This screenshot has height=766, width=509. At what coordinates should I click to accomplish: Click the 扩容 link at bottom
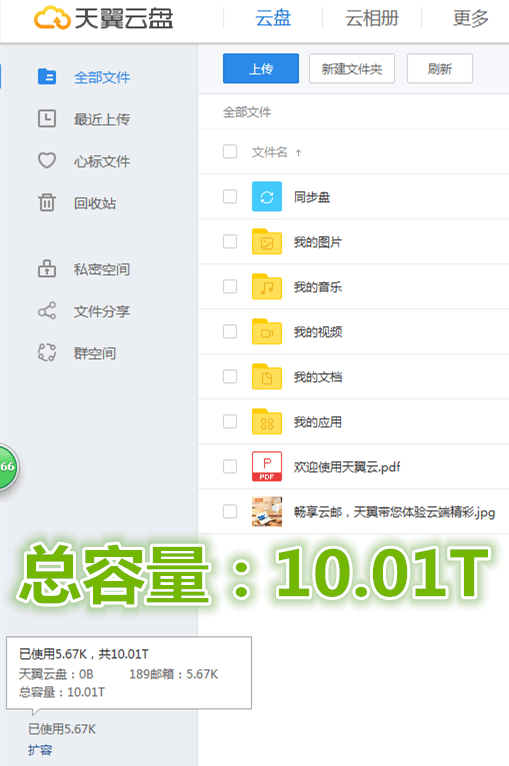coord(40,750)
